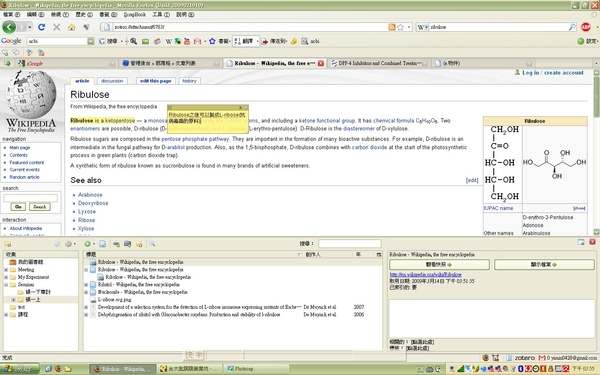
Task: Expand the Ribitol Wikipedia item
Action: pos(86,285)
